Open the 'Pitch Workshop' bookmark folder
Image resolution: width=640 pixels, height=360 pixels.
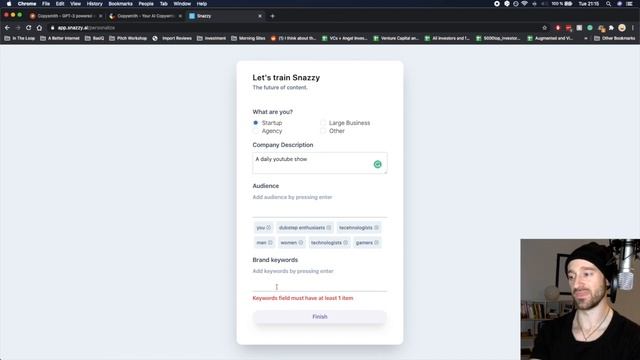pos(128,38)
